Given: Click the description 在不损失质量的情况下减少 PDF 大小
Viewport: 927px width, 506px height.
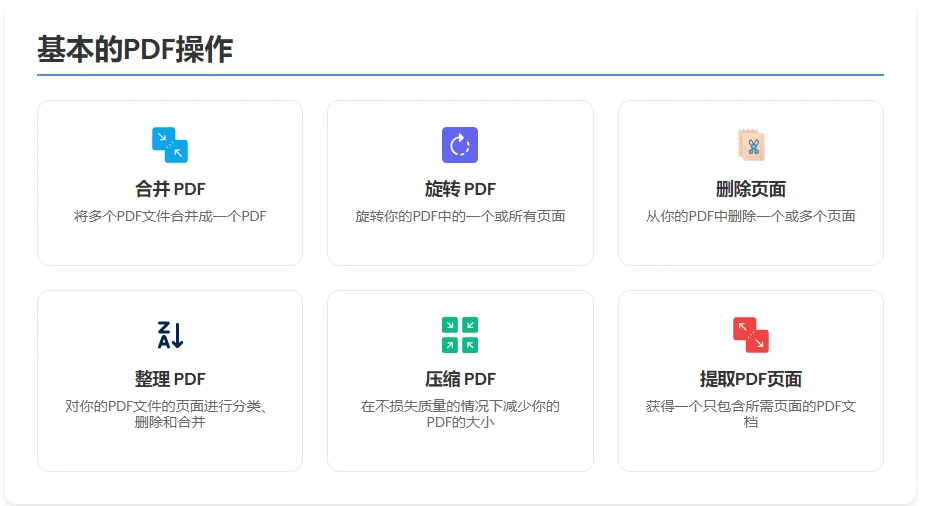Looking at the screenshot, I should tap(460, 414).
